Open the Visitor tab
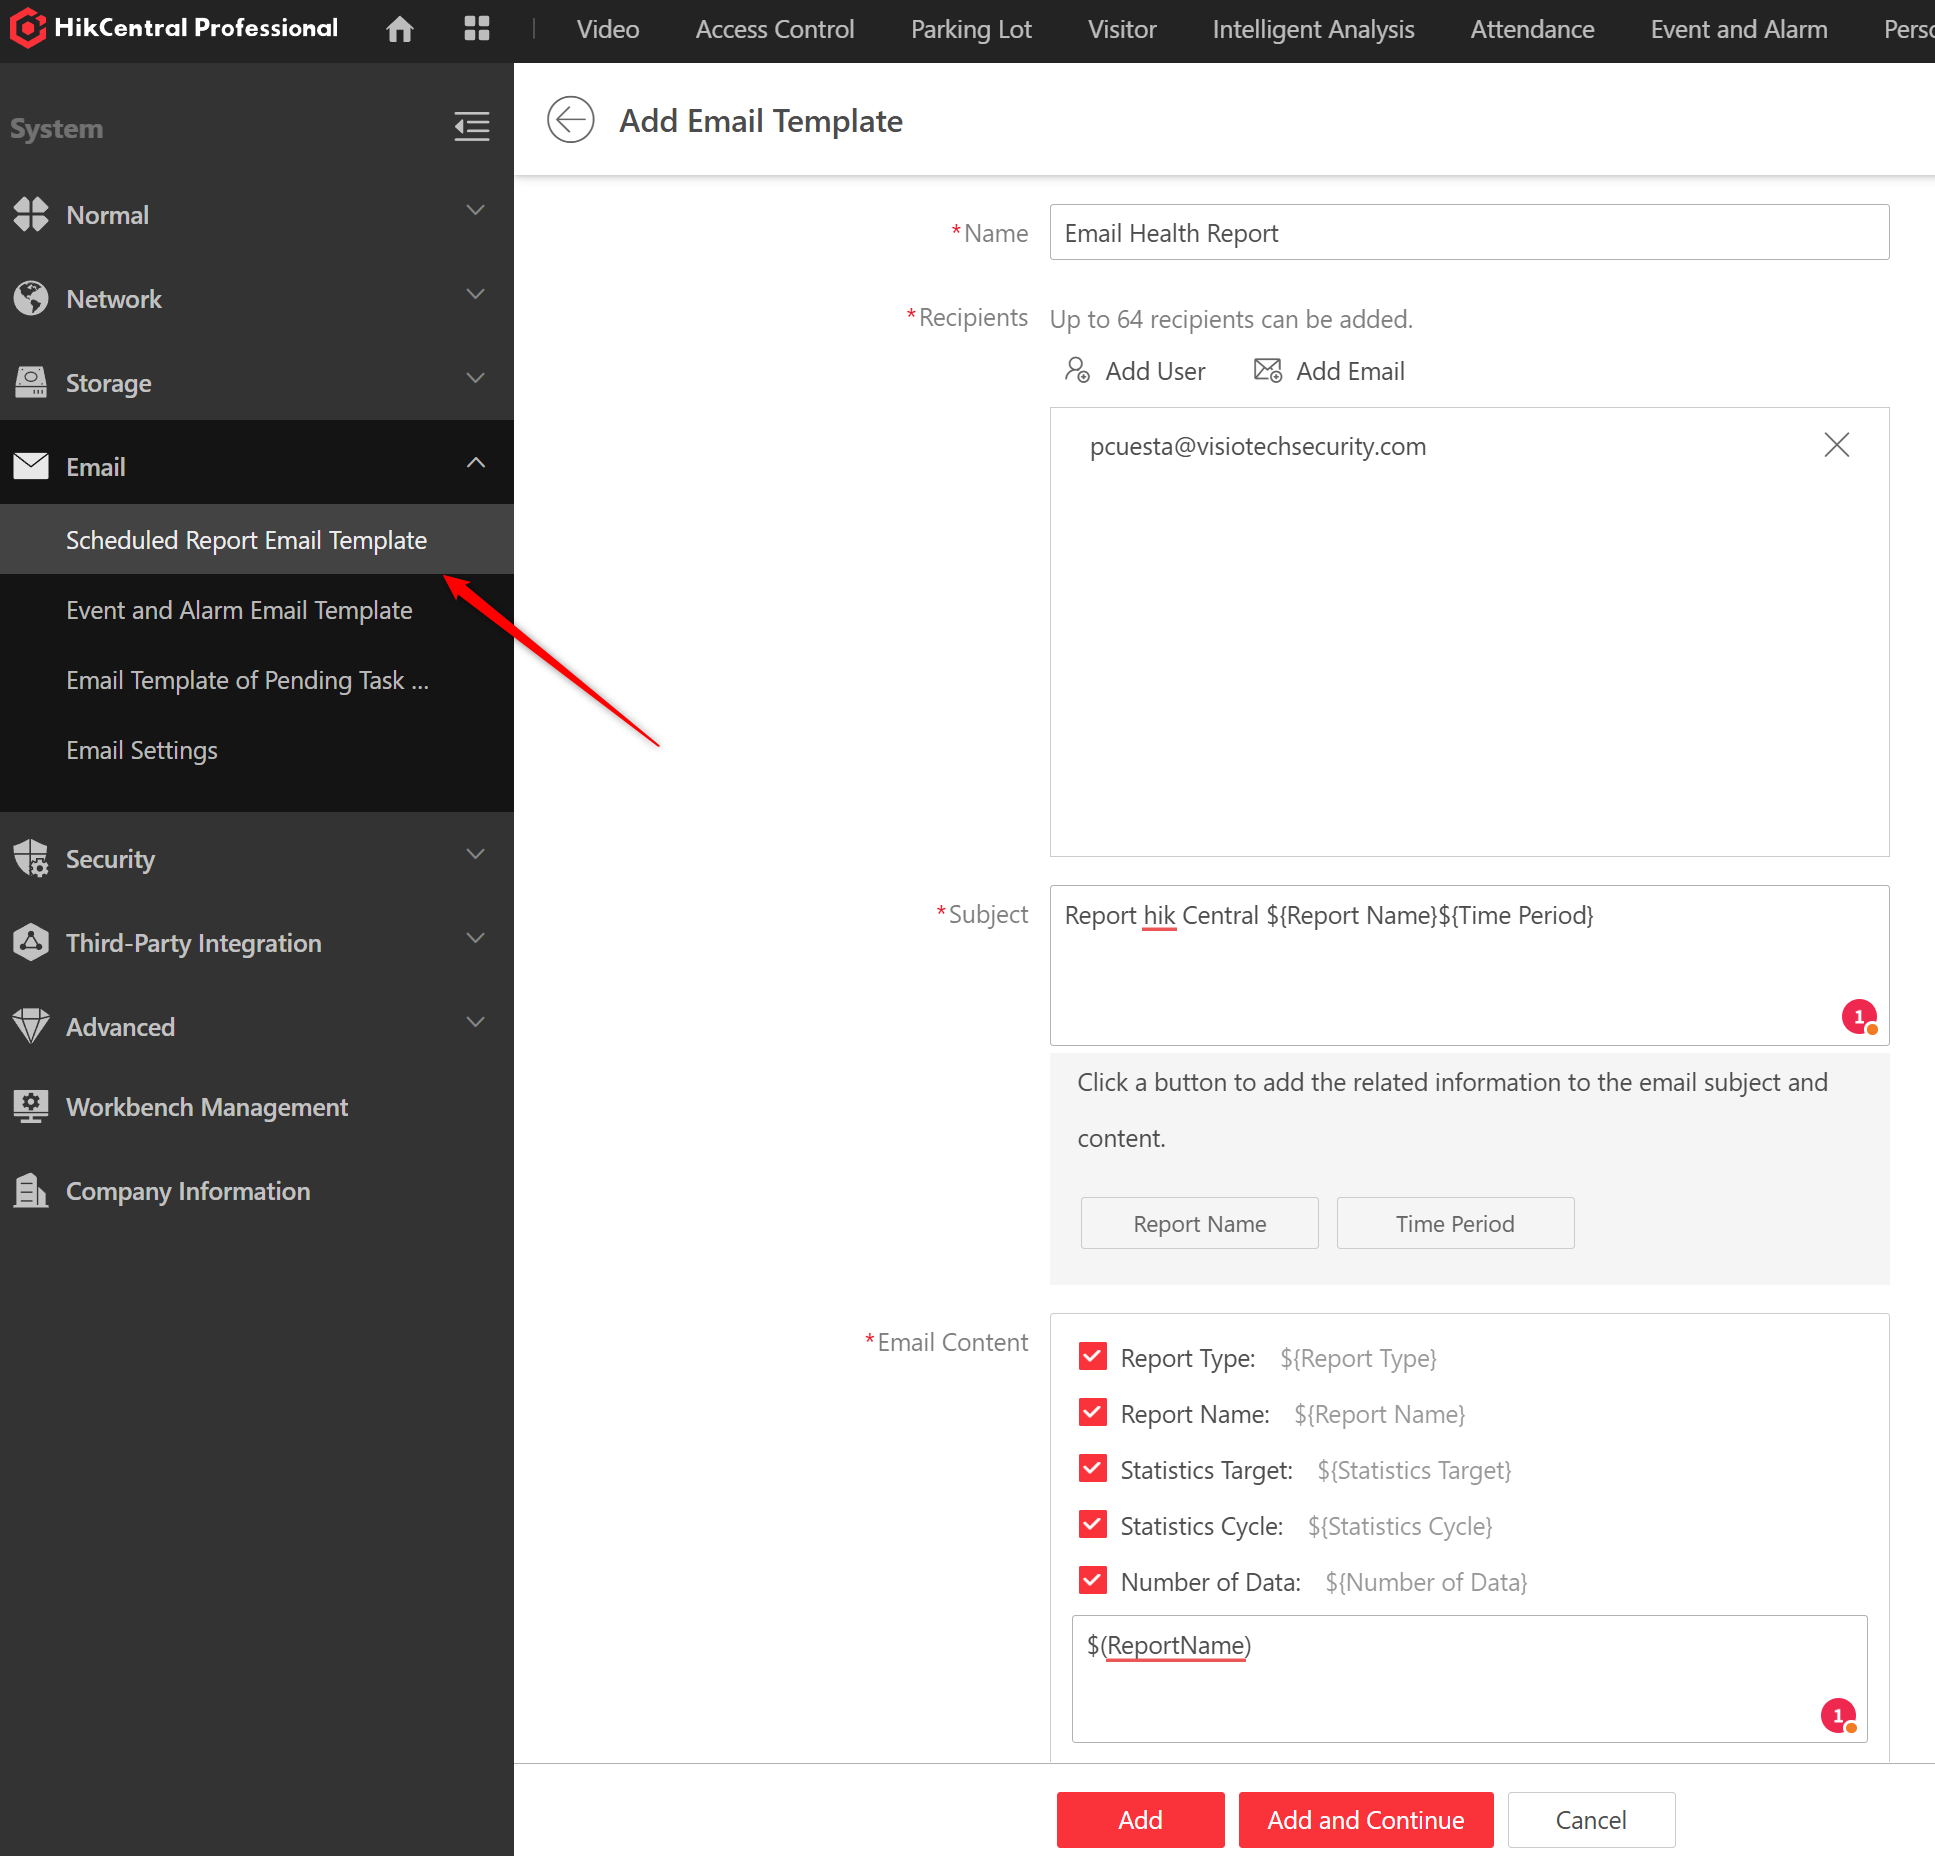1935x1856 pixels. (x=1122, y=29)
